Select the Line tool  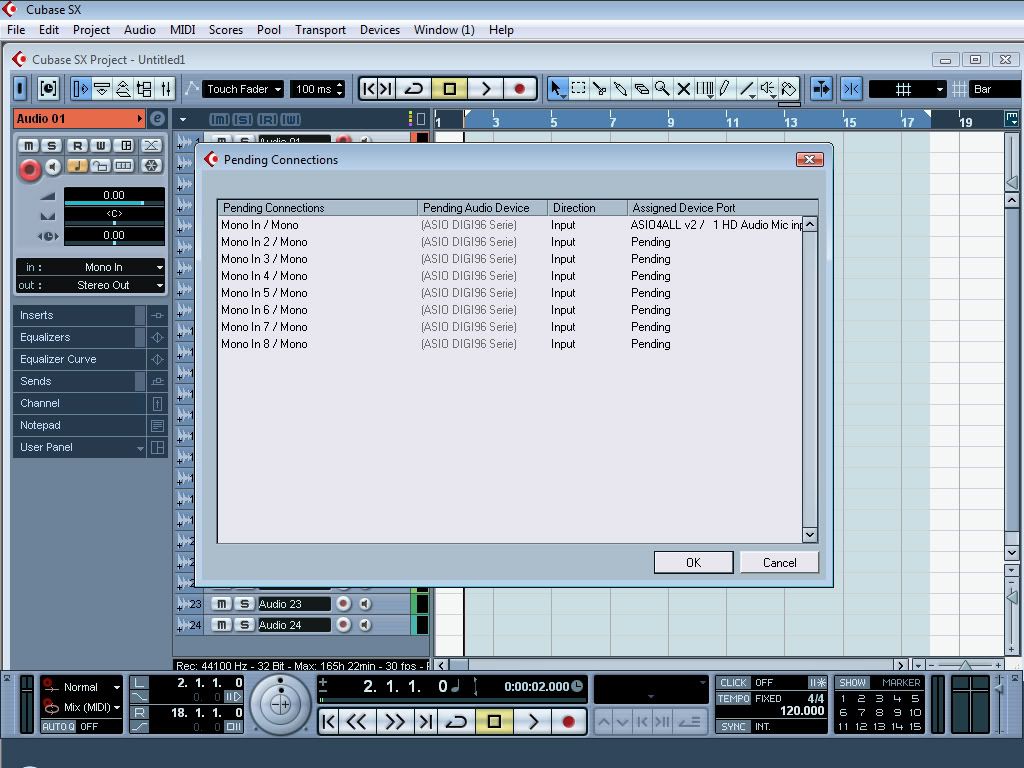746,89
